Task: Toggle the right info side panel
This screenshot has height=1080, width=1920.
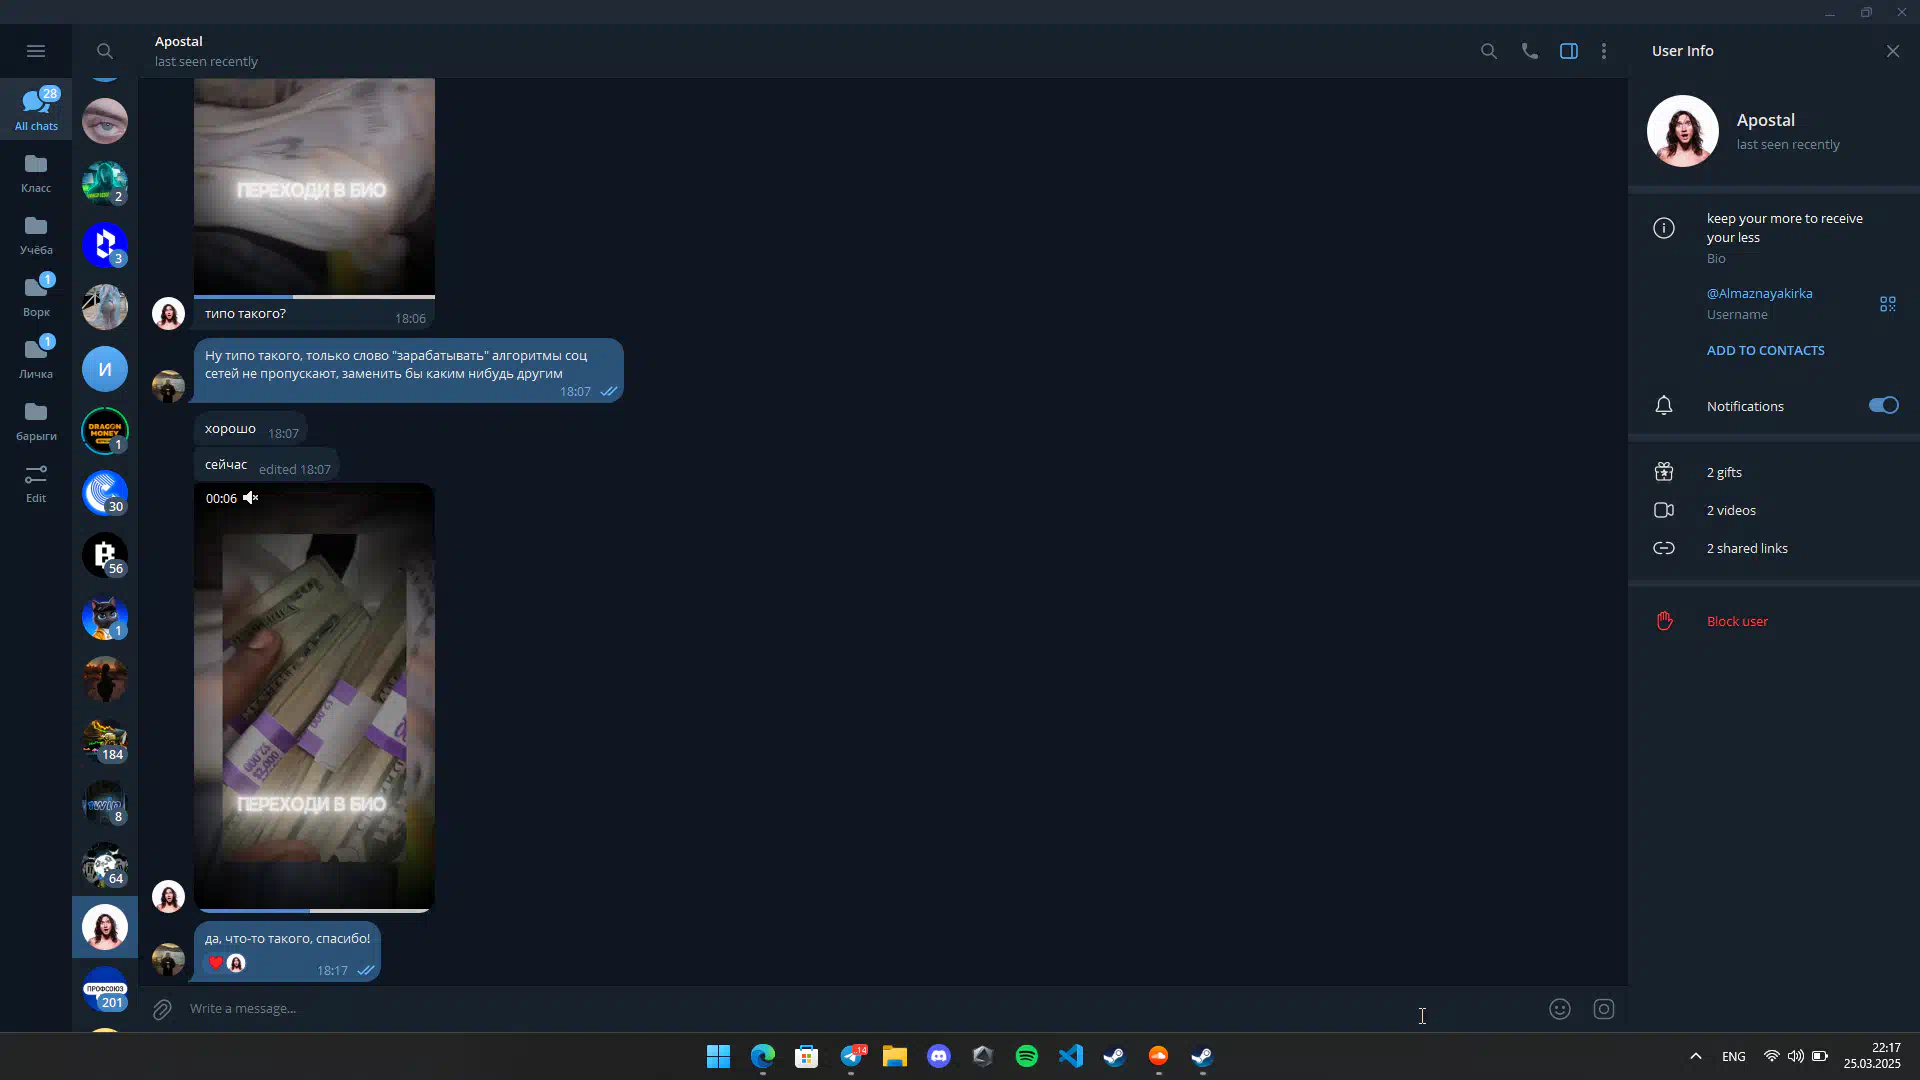Action: (x=1569, y=51)
